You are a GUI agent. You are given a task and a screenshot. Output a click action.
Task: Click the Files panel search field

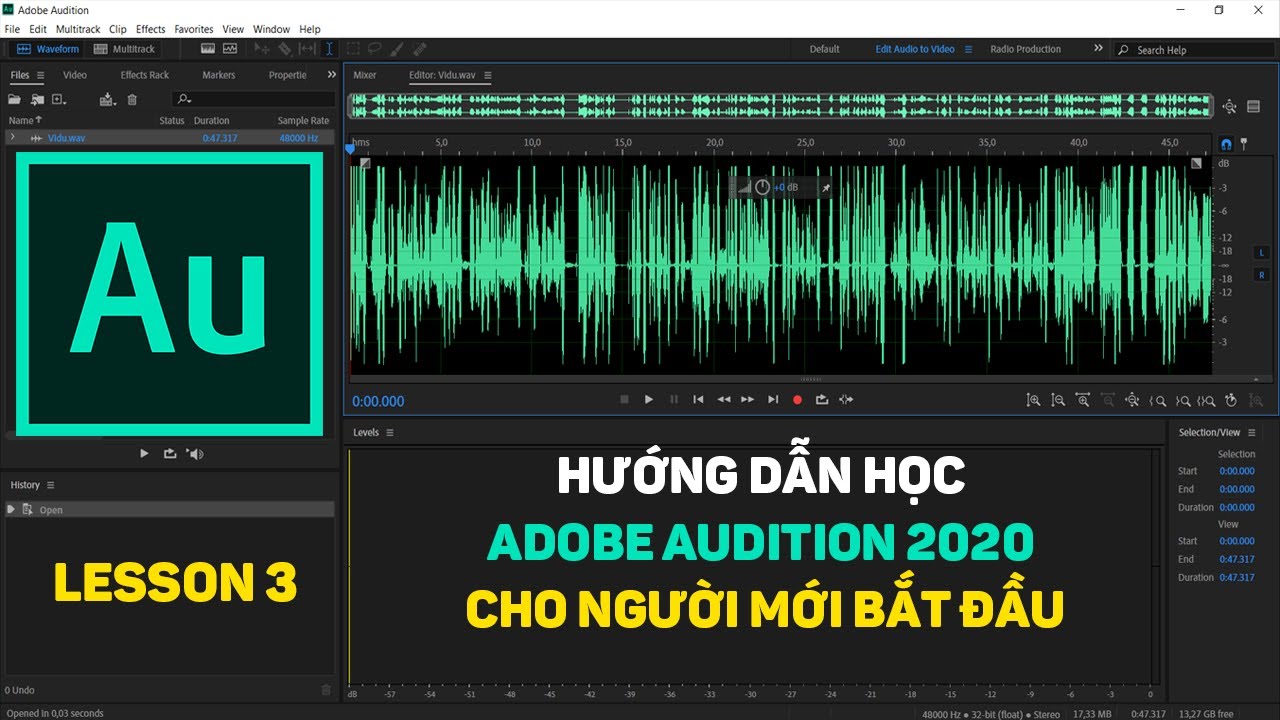pos(254,99)
